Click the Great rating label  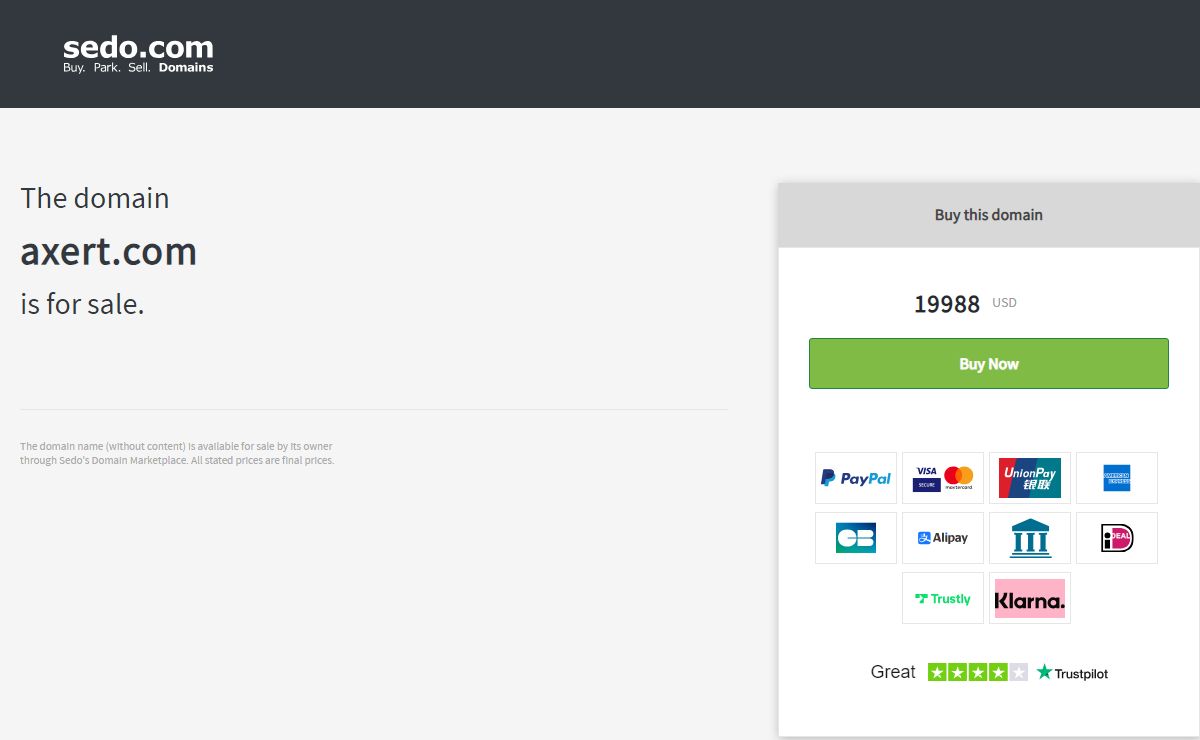pyautogui.click(x=893, y=672)
